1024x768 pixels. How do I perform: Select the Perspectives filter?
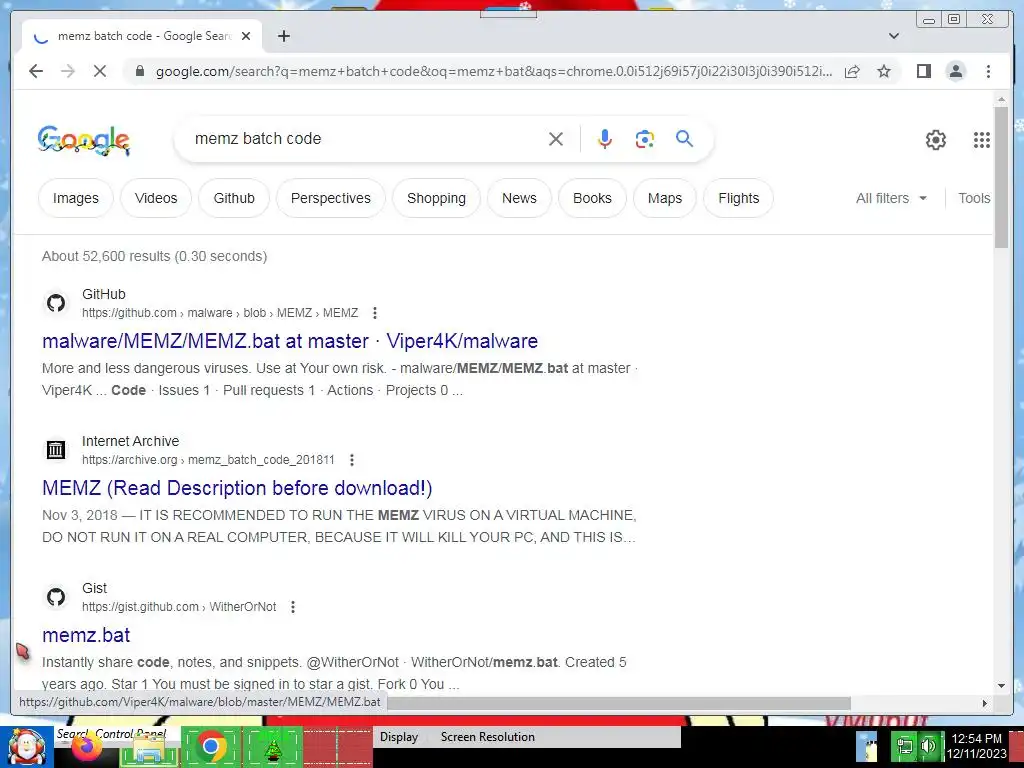330,198
